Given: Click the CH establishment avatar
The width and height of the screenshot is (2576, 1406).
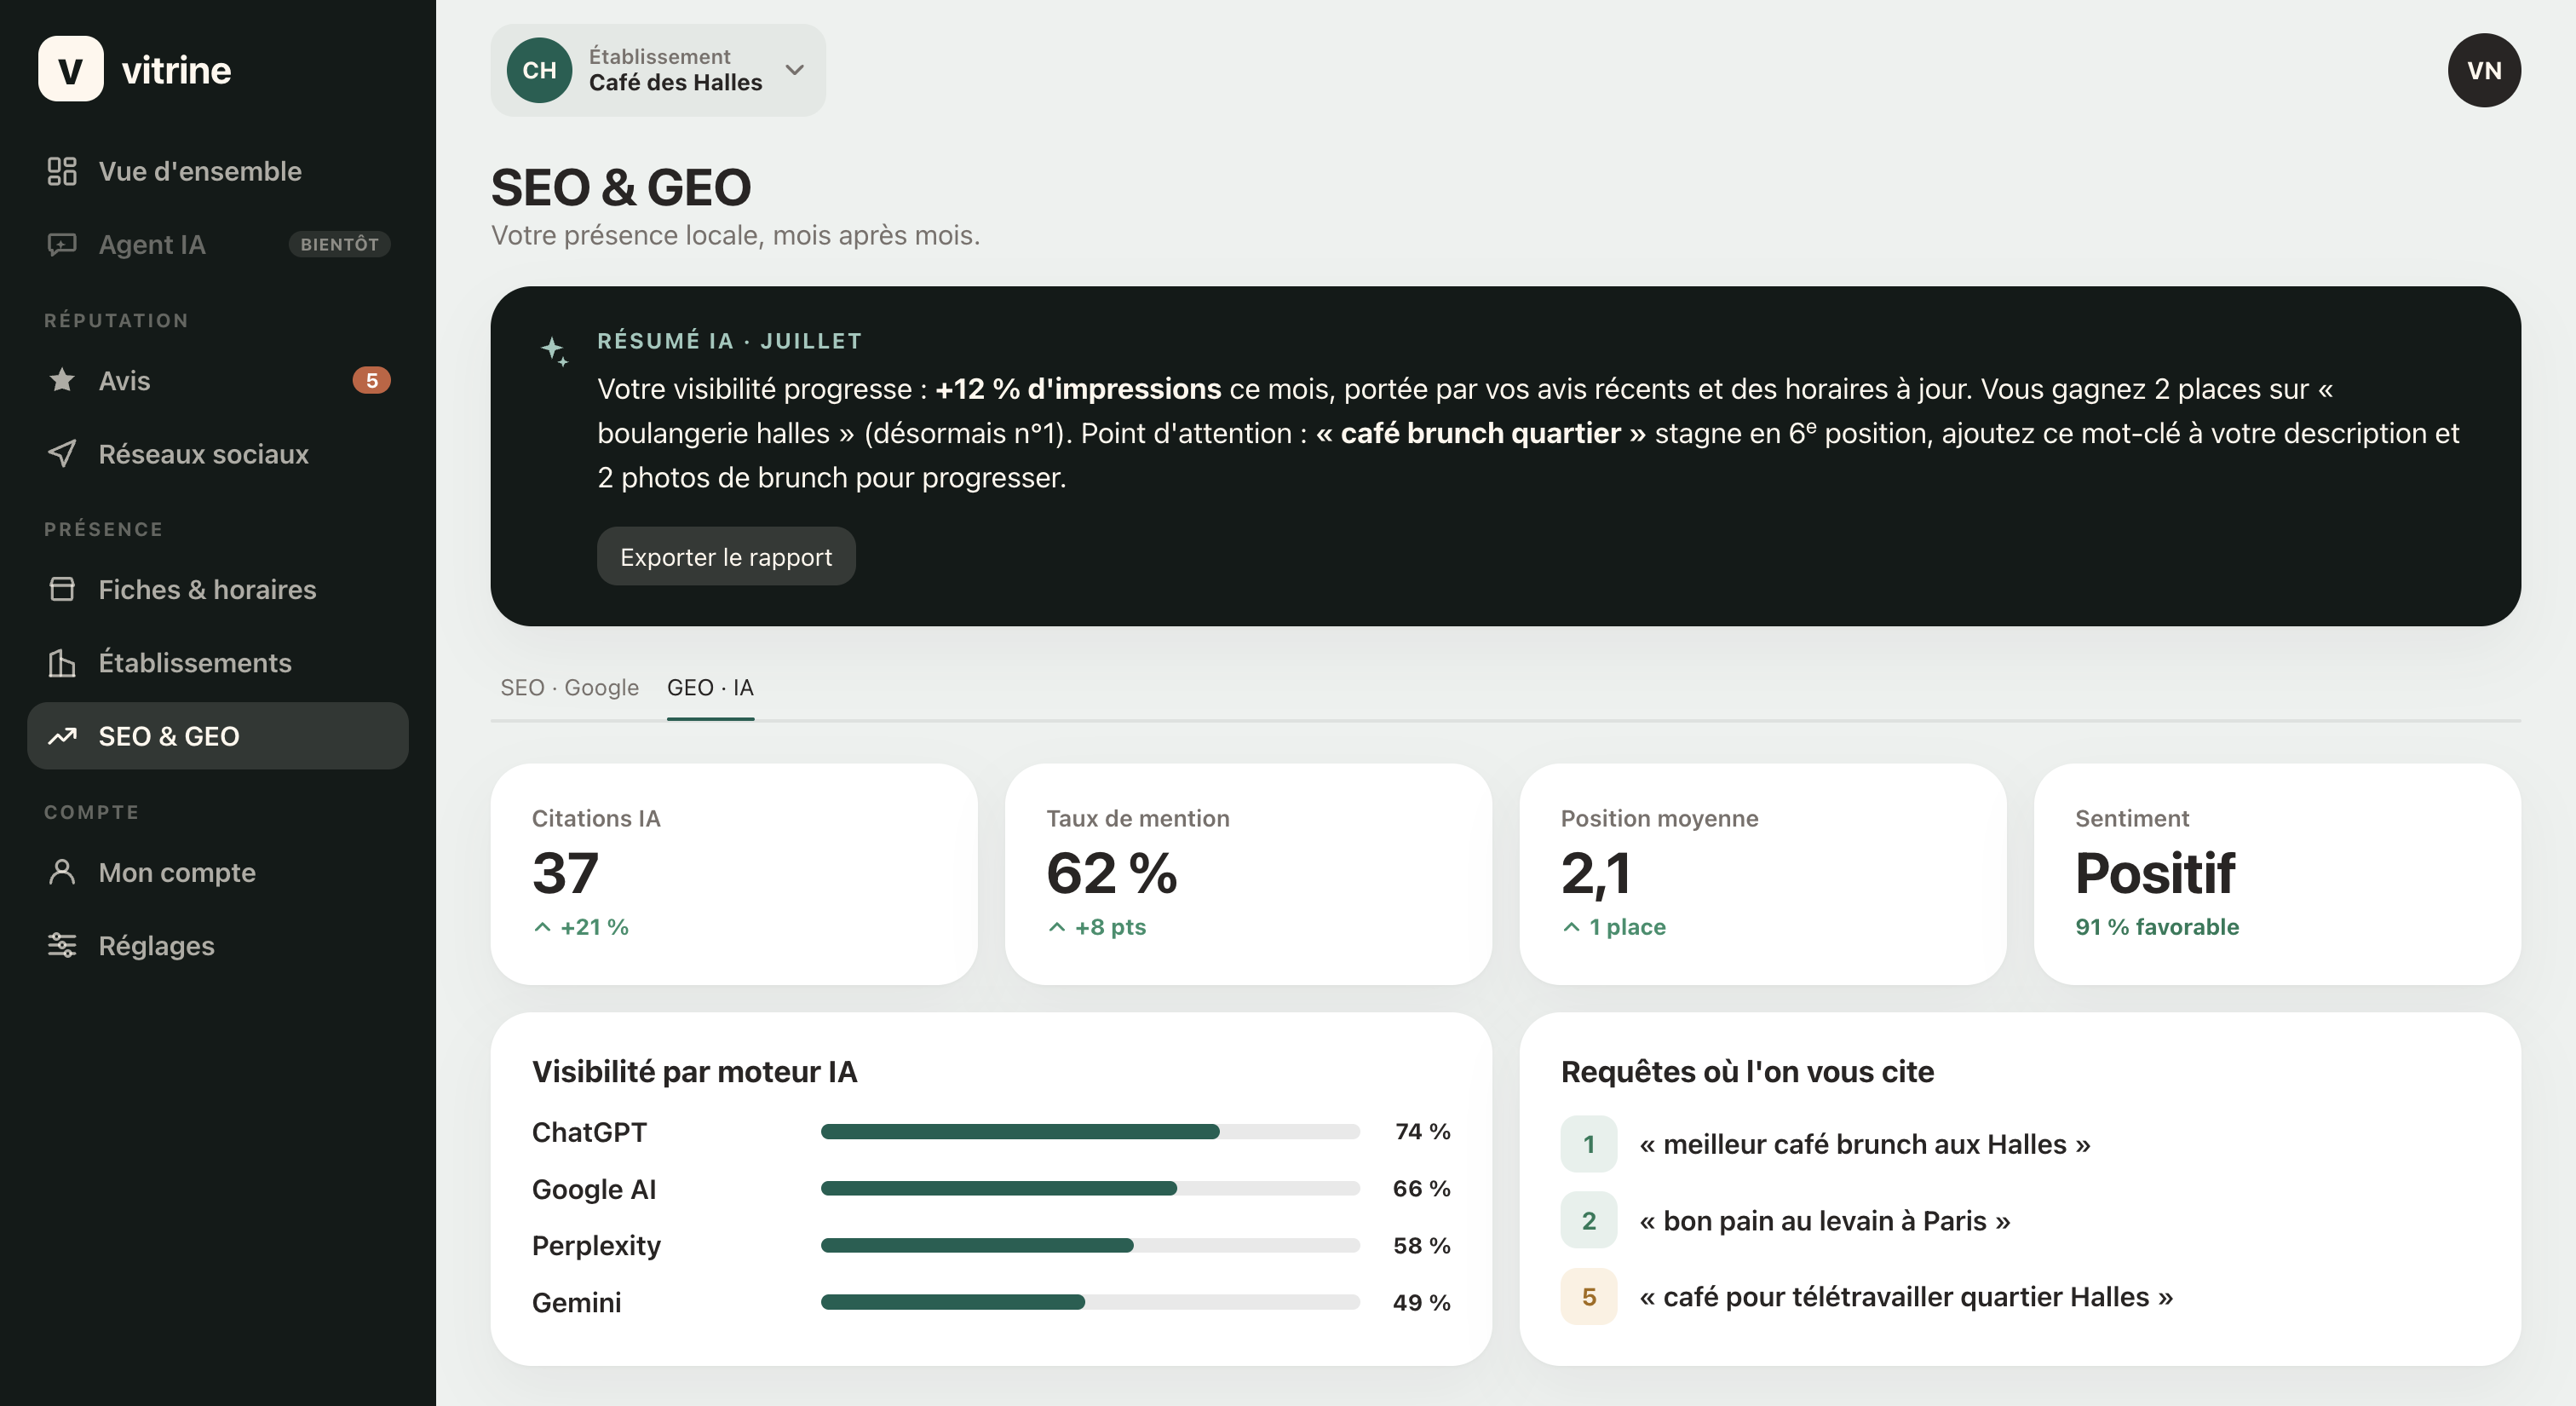Looking at the screenshot, I should tap(539, 70).
